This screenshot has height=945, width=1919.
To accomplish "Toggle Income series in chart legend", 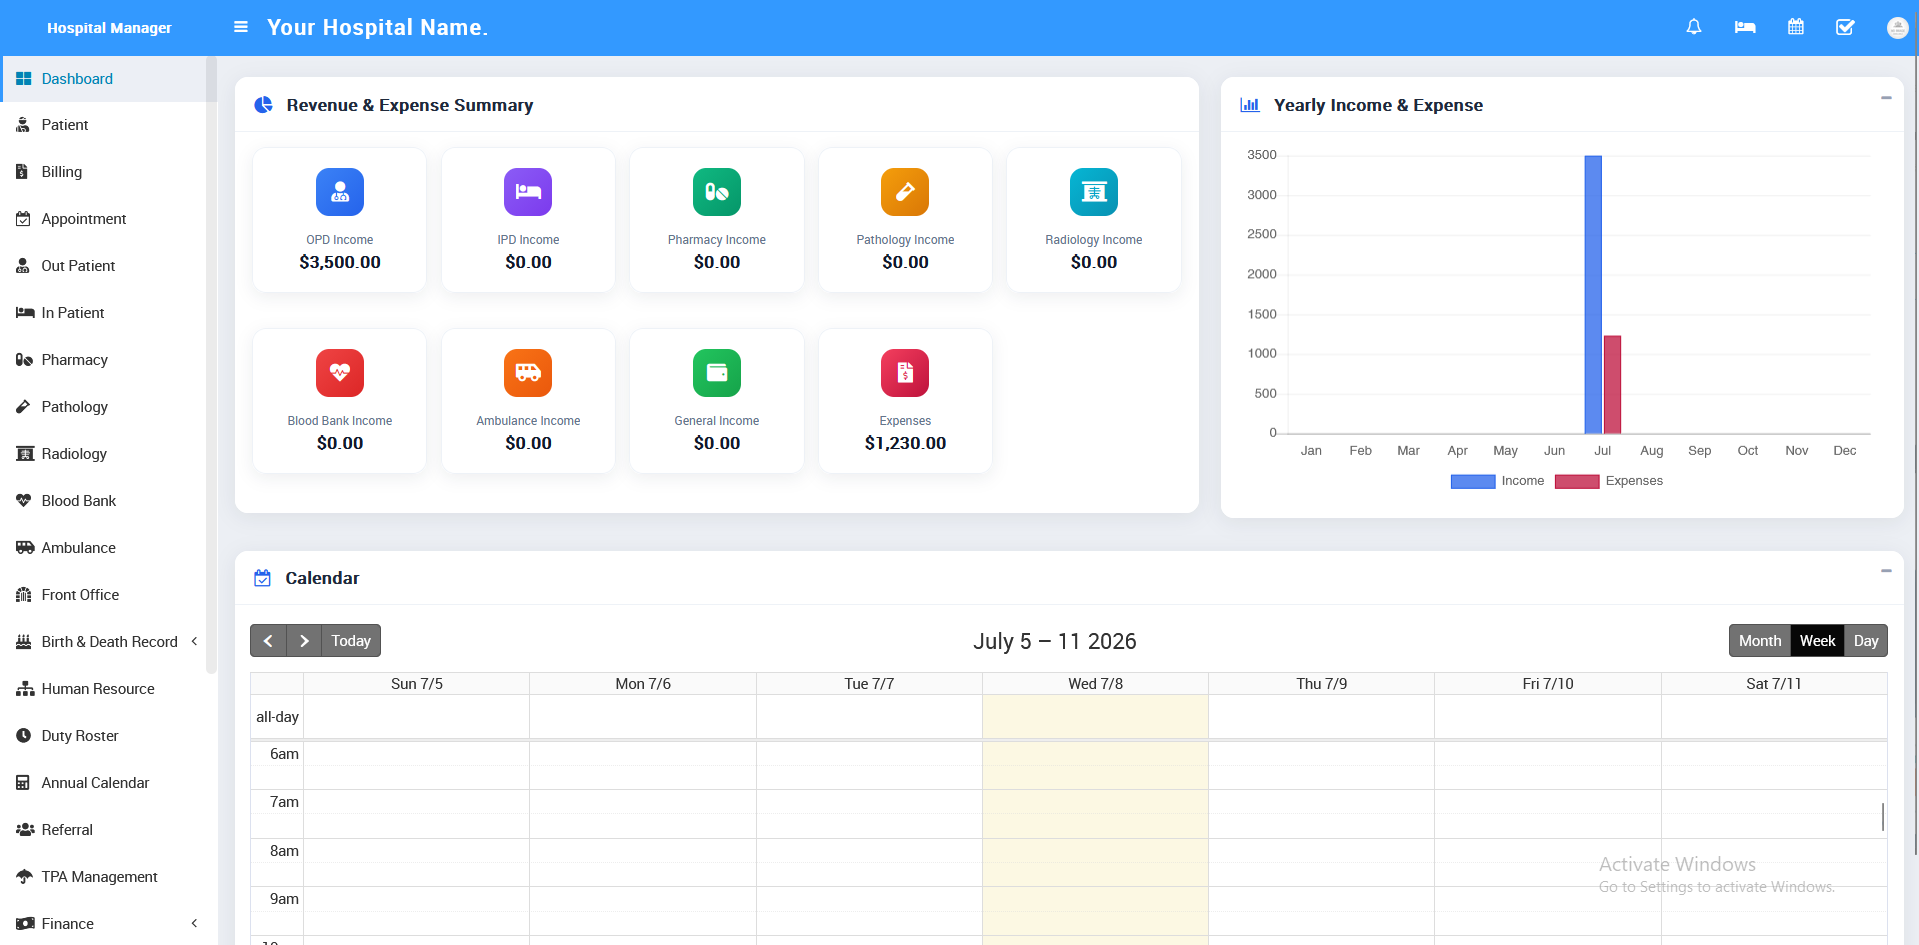I will coord(1497,481).
